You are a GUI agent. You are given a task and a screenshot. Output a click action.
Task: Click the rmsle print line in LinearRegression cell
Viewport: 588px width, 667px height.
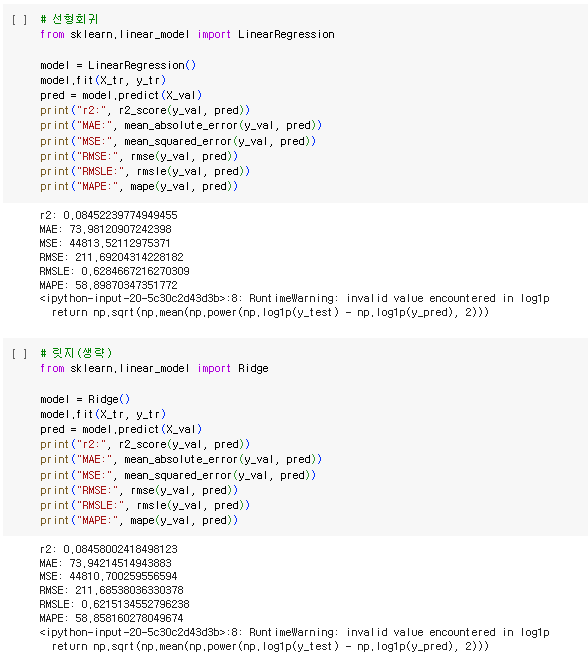[145, 171]
